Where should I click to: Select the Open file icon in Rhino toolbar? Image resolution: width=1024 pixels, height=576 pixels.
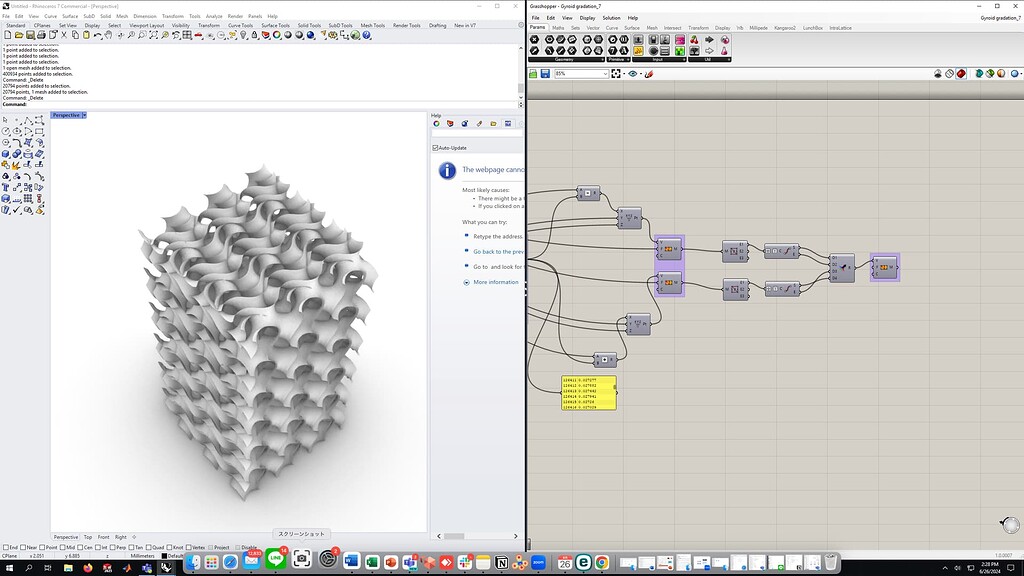pyautogui.click(x=21, y=36)
